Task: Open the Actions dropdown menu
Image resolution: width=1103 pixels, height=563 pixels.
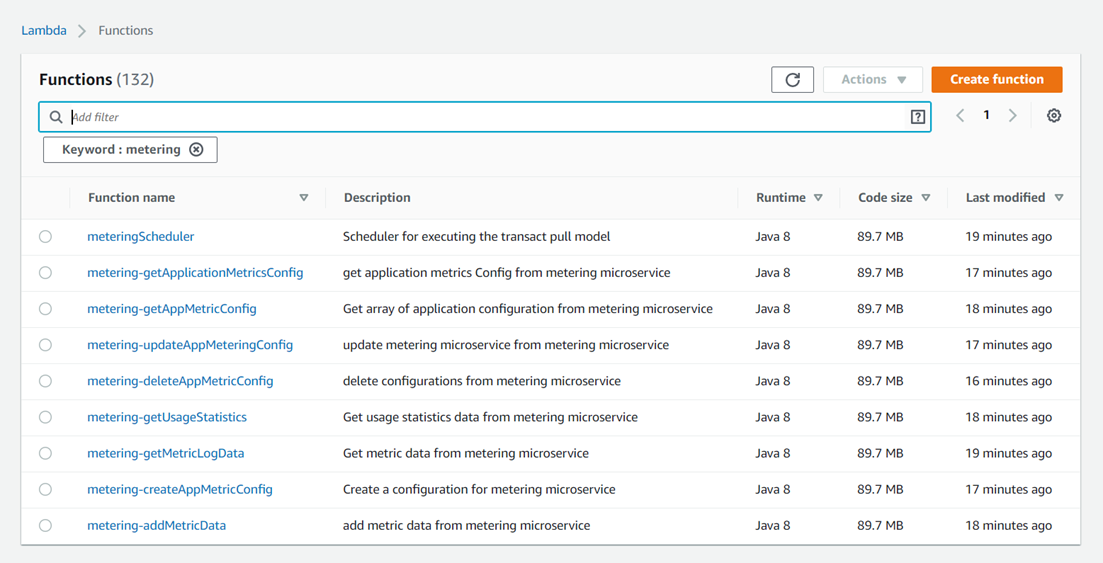Action: (x=872, y=80)
